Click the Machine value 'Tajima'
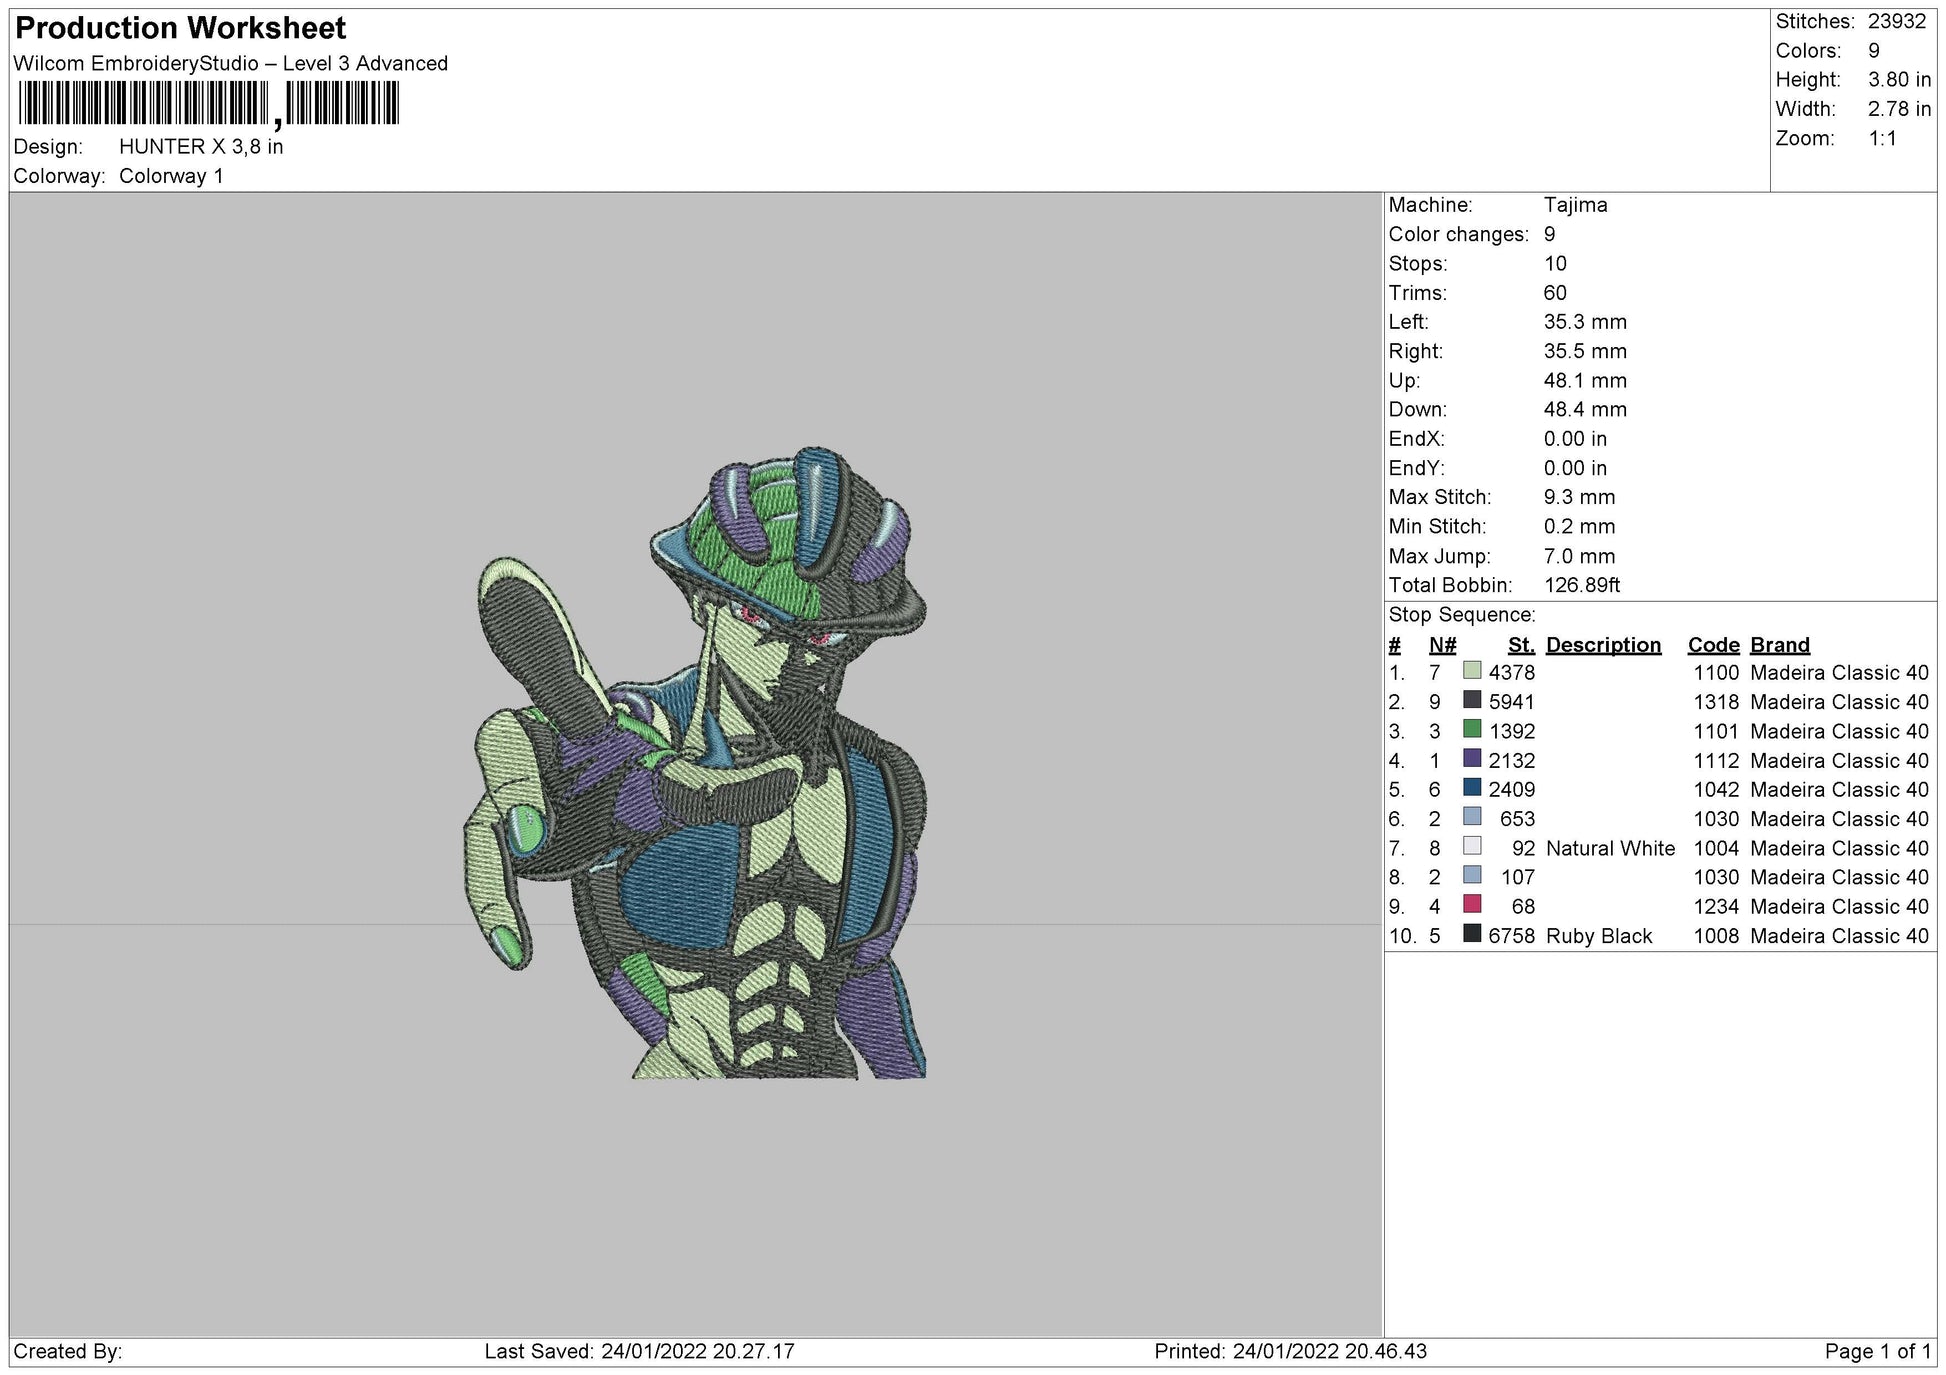 point(1575,205)
